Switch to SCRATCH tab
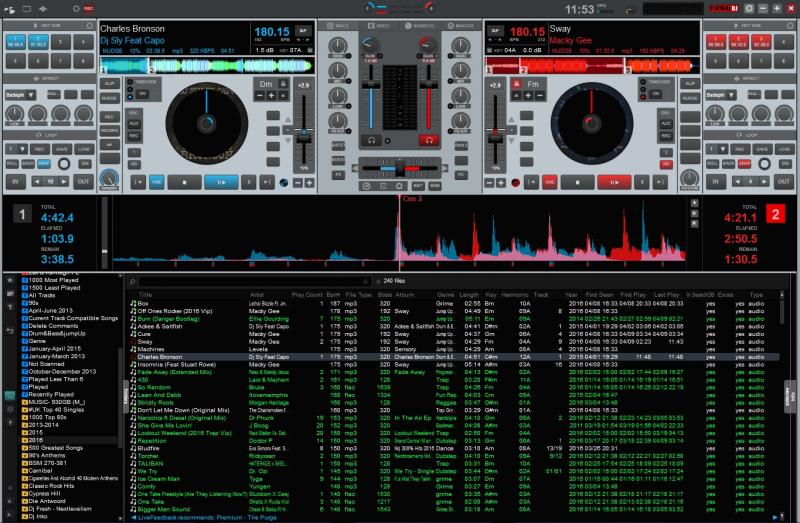The height and width of the screenshot is (523, 800). click(x=419, y=26)
